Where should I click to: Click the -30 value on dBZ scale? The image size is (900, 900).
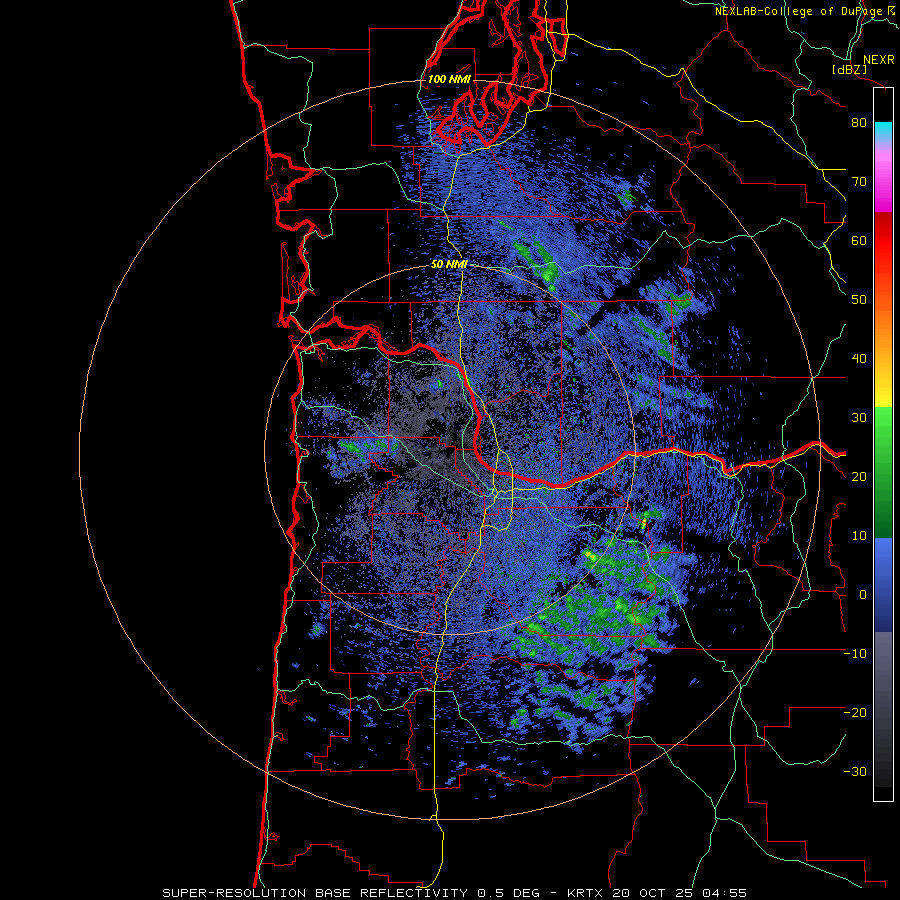(x=855, y=771)
